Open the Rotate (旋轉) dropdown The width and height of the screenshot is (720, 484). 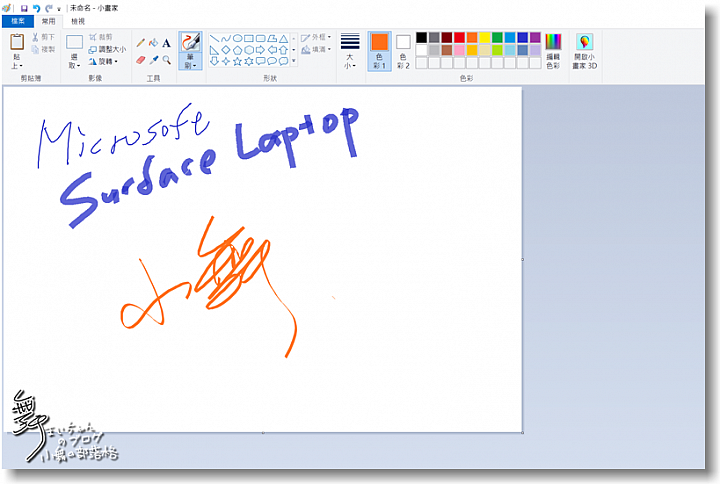pos(103,61)
